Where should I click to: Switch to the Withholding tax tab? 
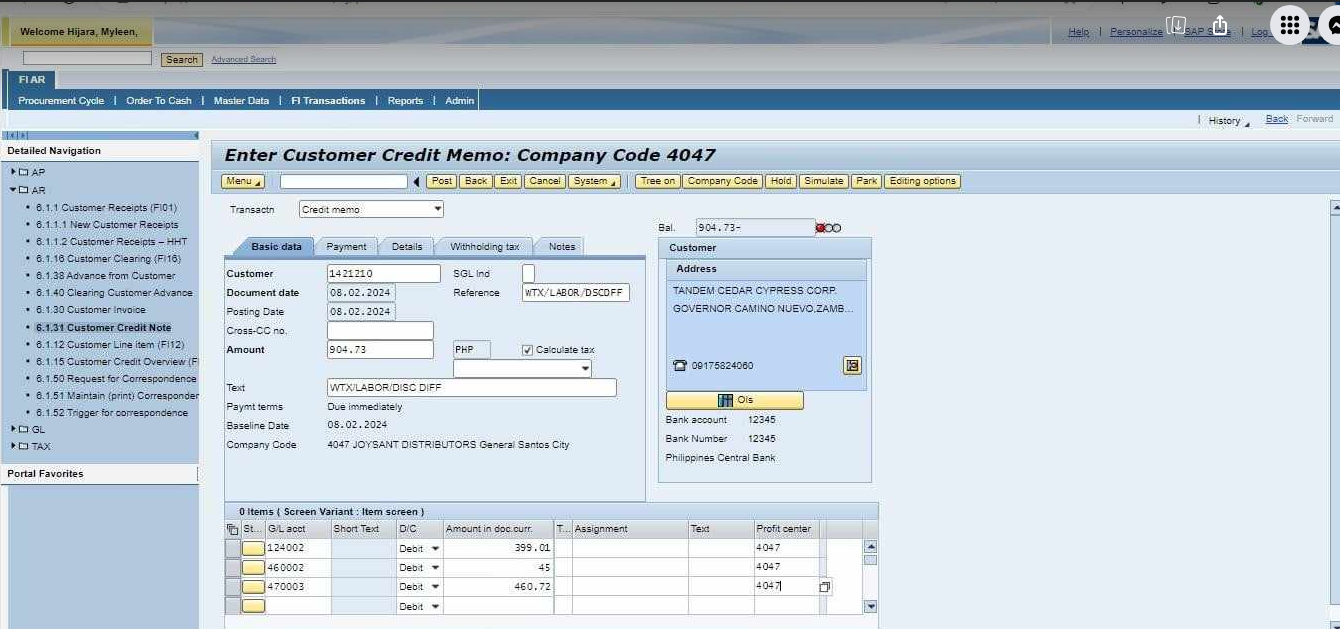[484, 247]
